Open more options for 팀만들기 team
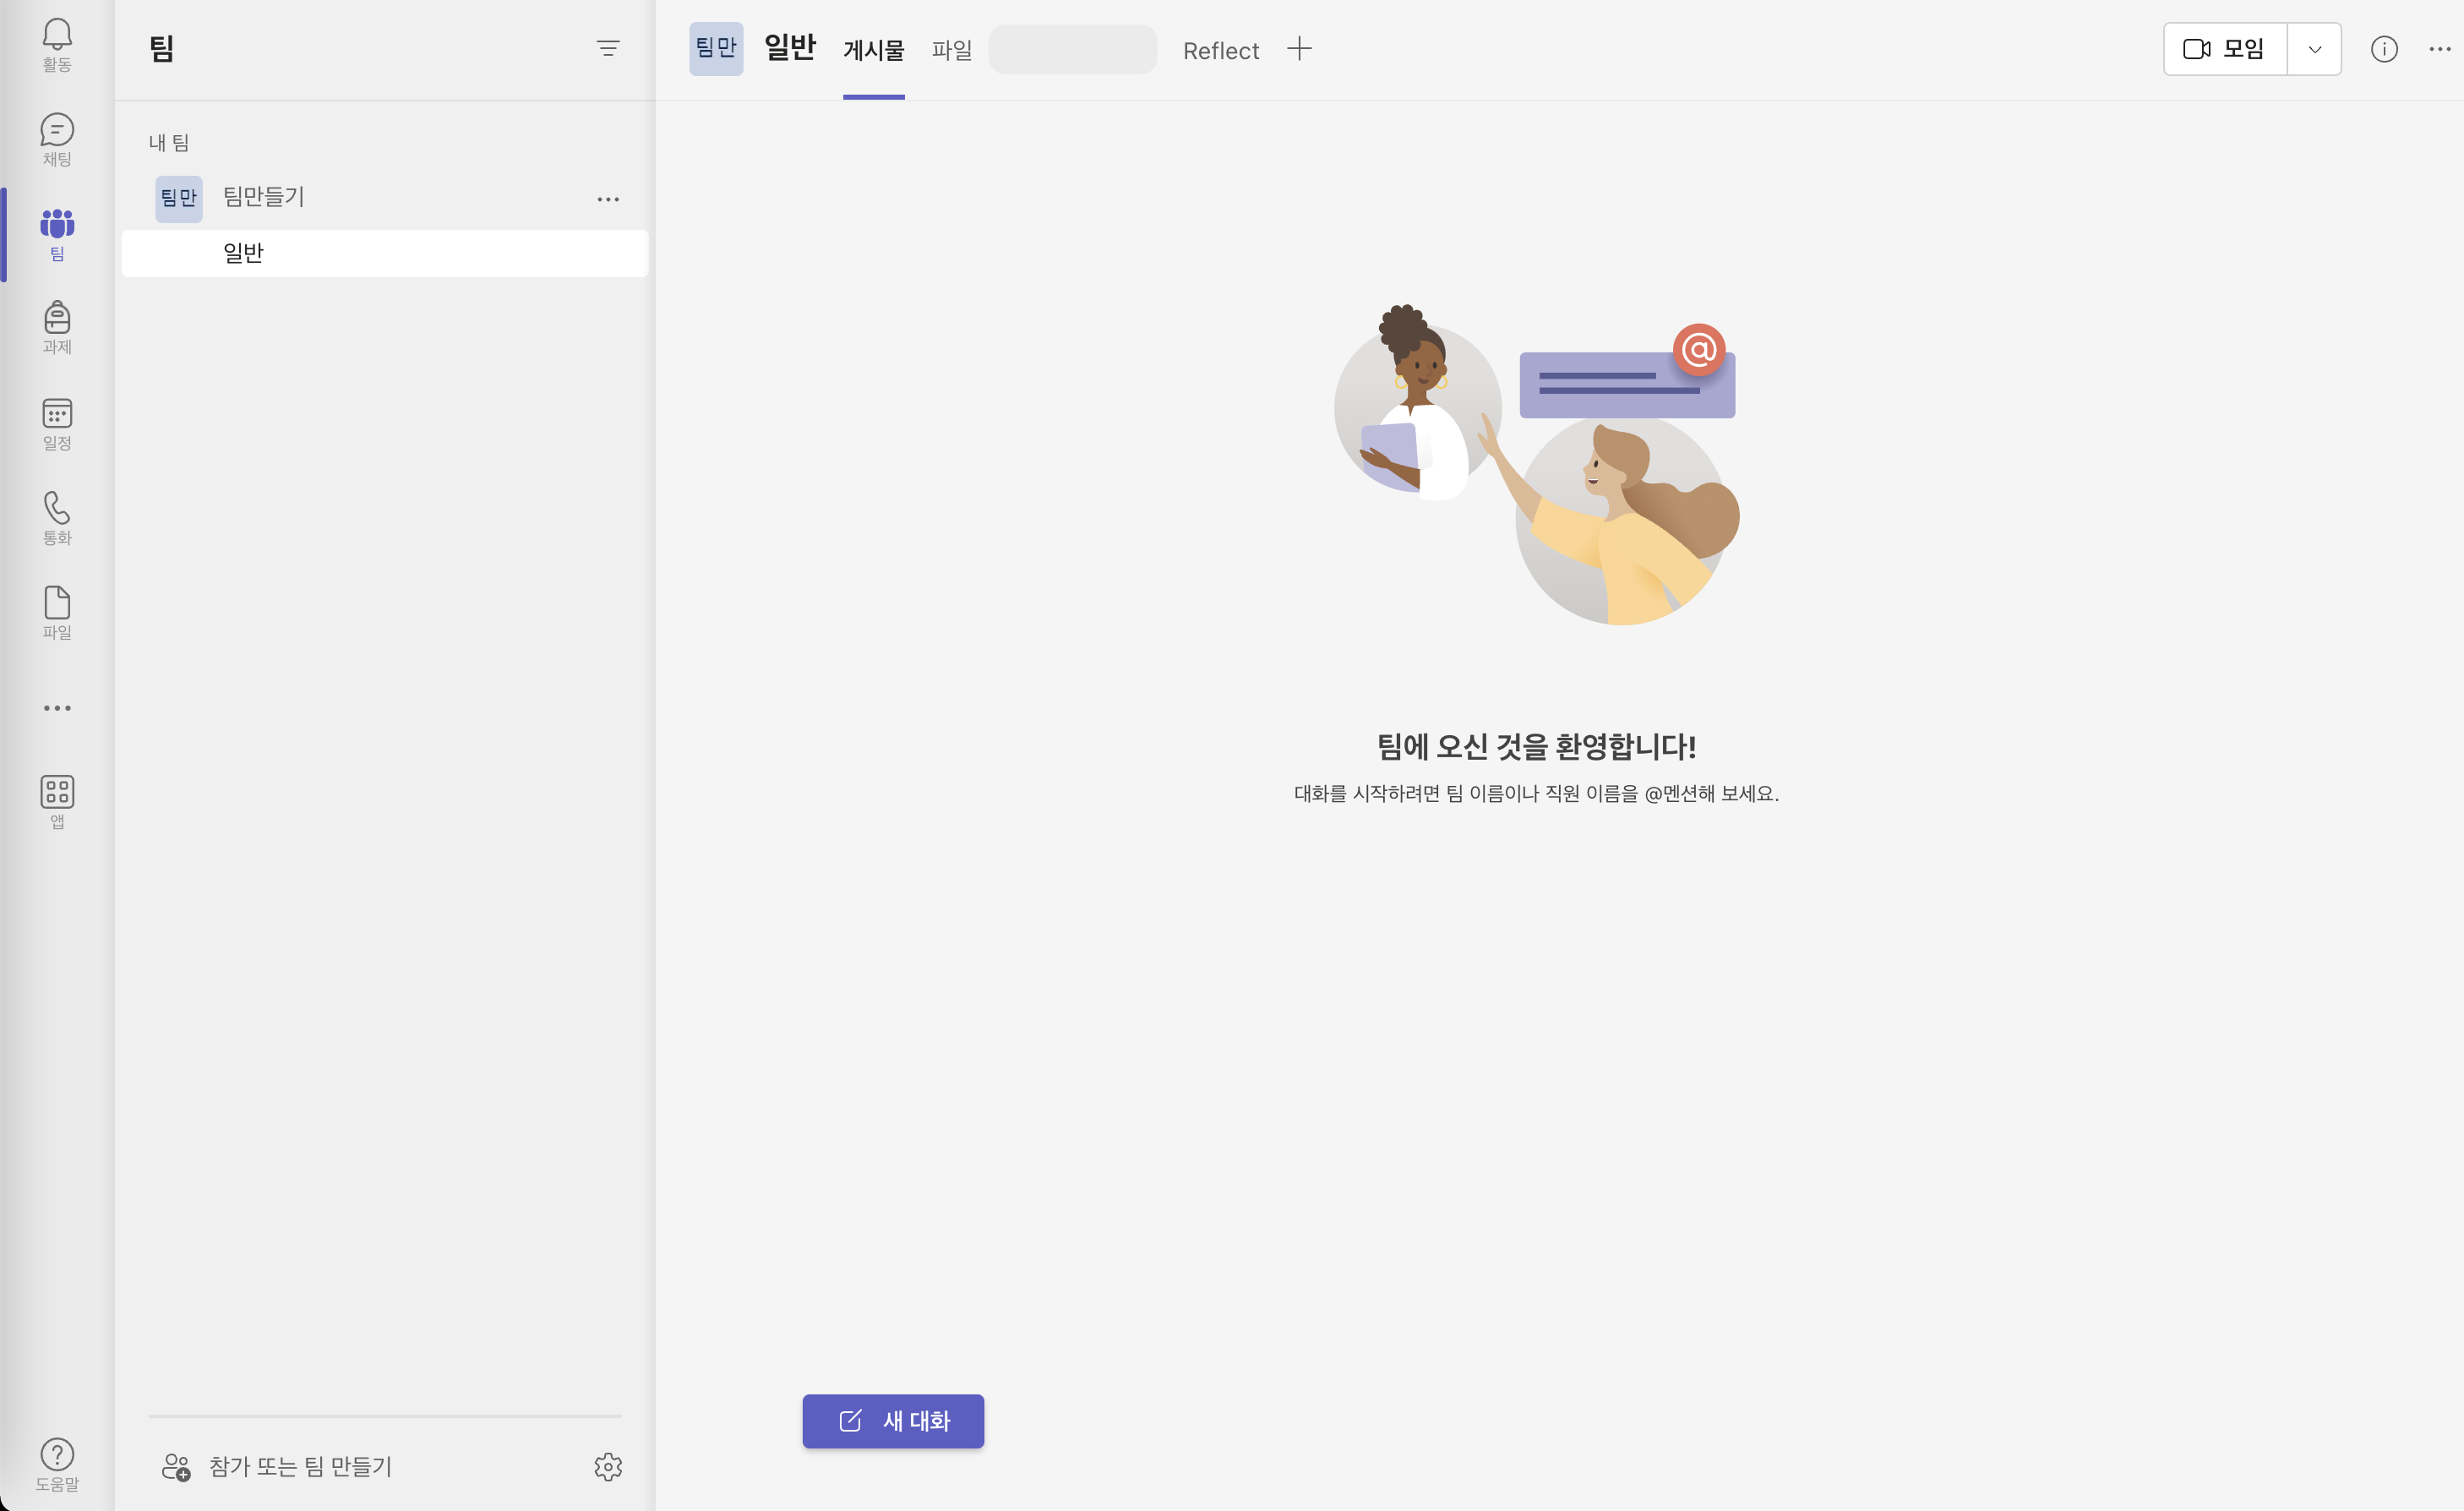This screenshot has height=1511, width=2464. click(608, 199)
